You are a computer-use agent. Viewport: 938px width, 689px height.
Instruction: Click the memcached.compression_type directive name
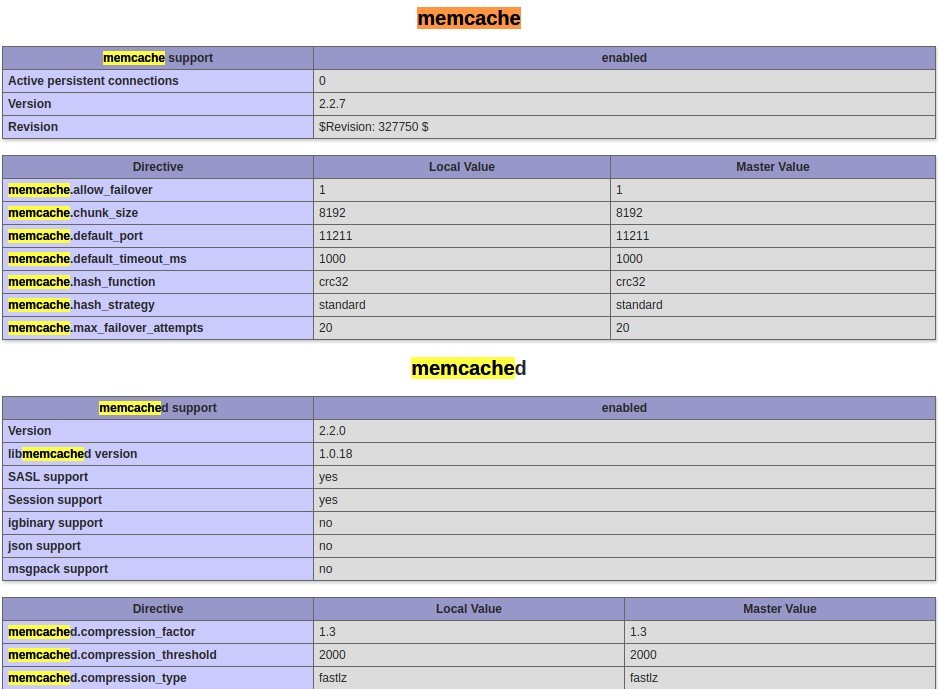(97, 678)
